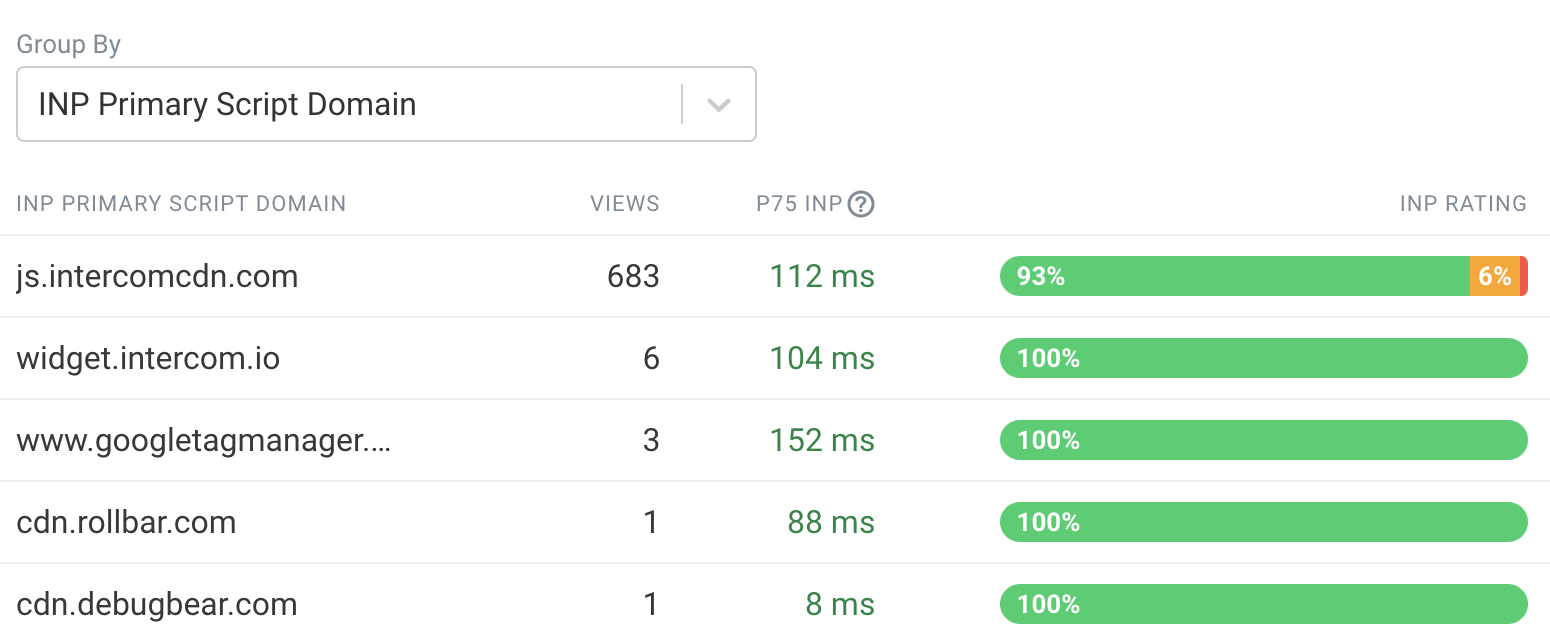
Task: Click the 152 ms value for googletagmanager
Action: pos(822,440)
